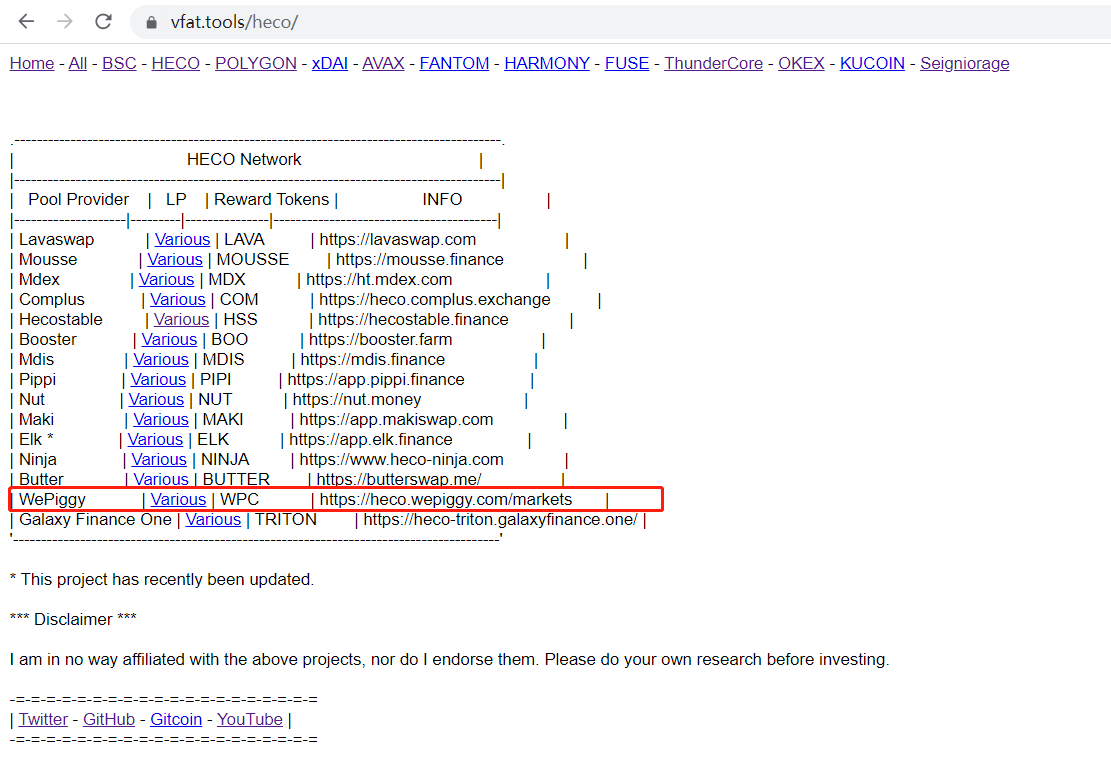
Task: Click the browser back arrow
Action: coord(26,21)
